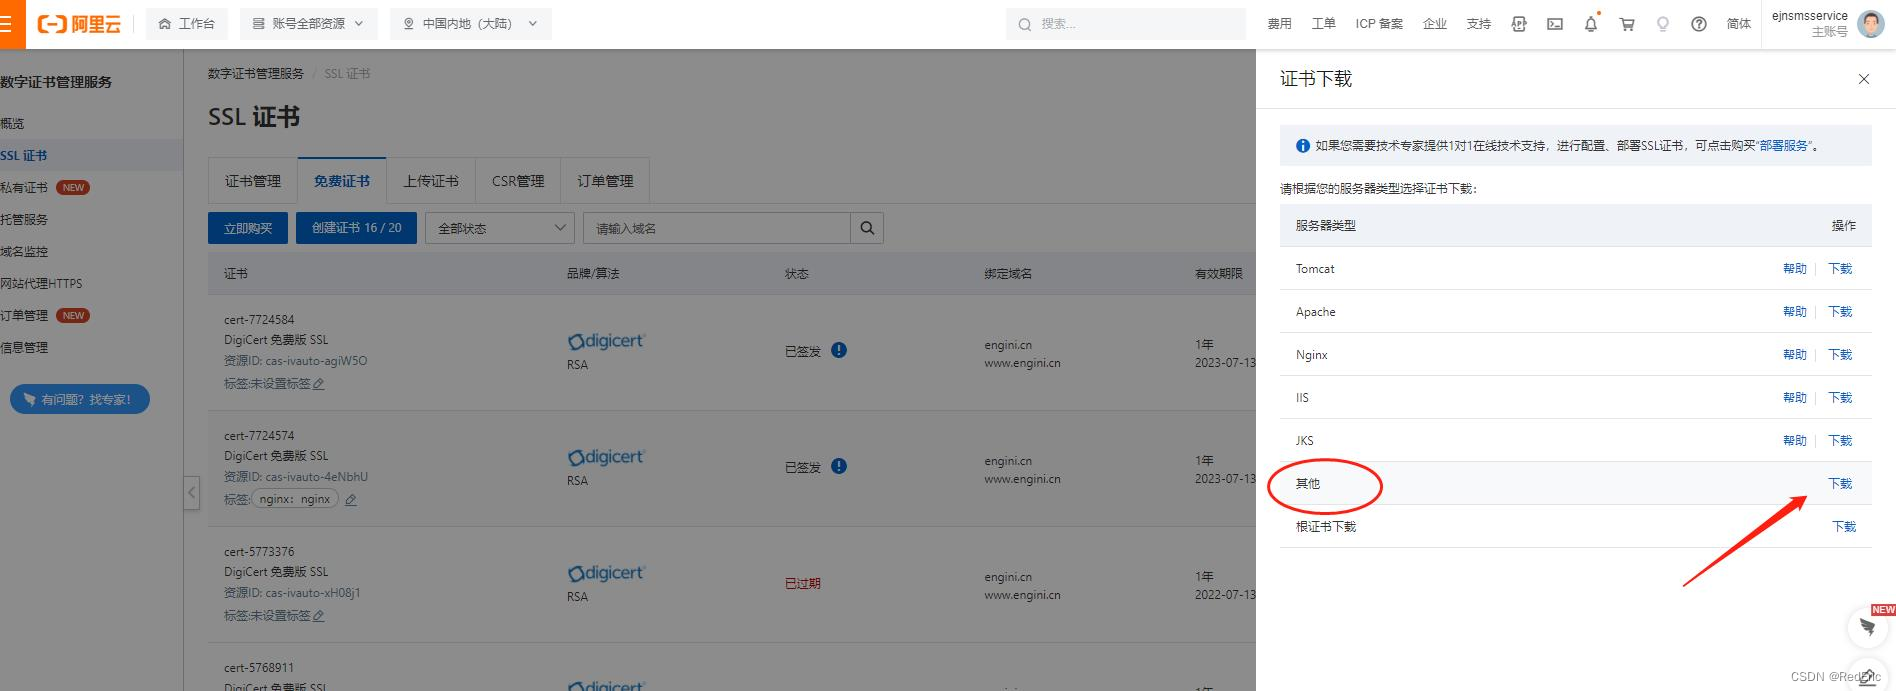Switch to the 证书管理 tab

coord(253,181)
